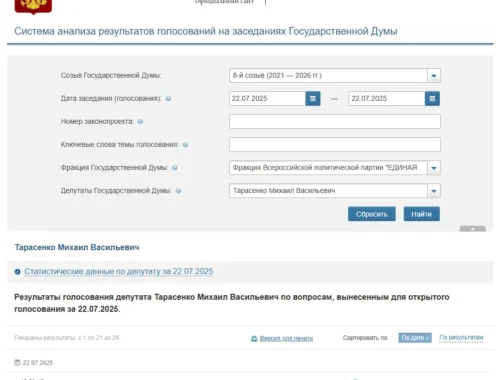Viewport: 500px width, 380px height.
Task: Click the Тарасенко Михаил Васильевич selected value
Action: pos(284,191)
